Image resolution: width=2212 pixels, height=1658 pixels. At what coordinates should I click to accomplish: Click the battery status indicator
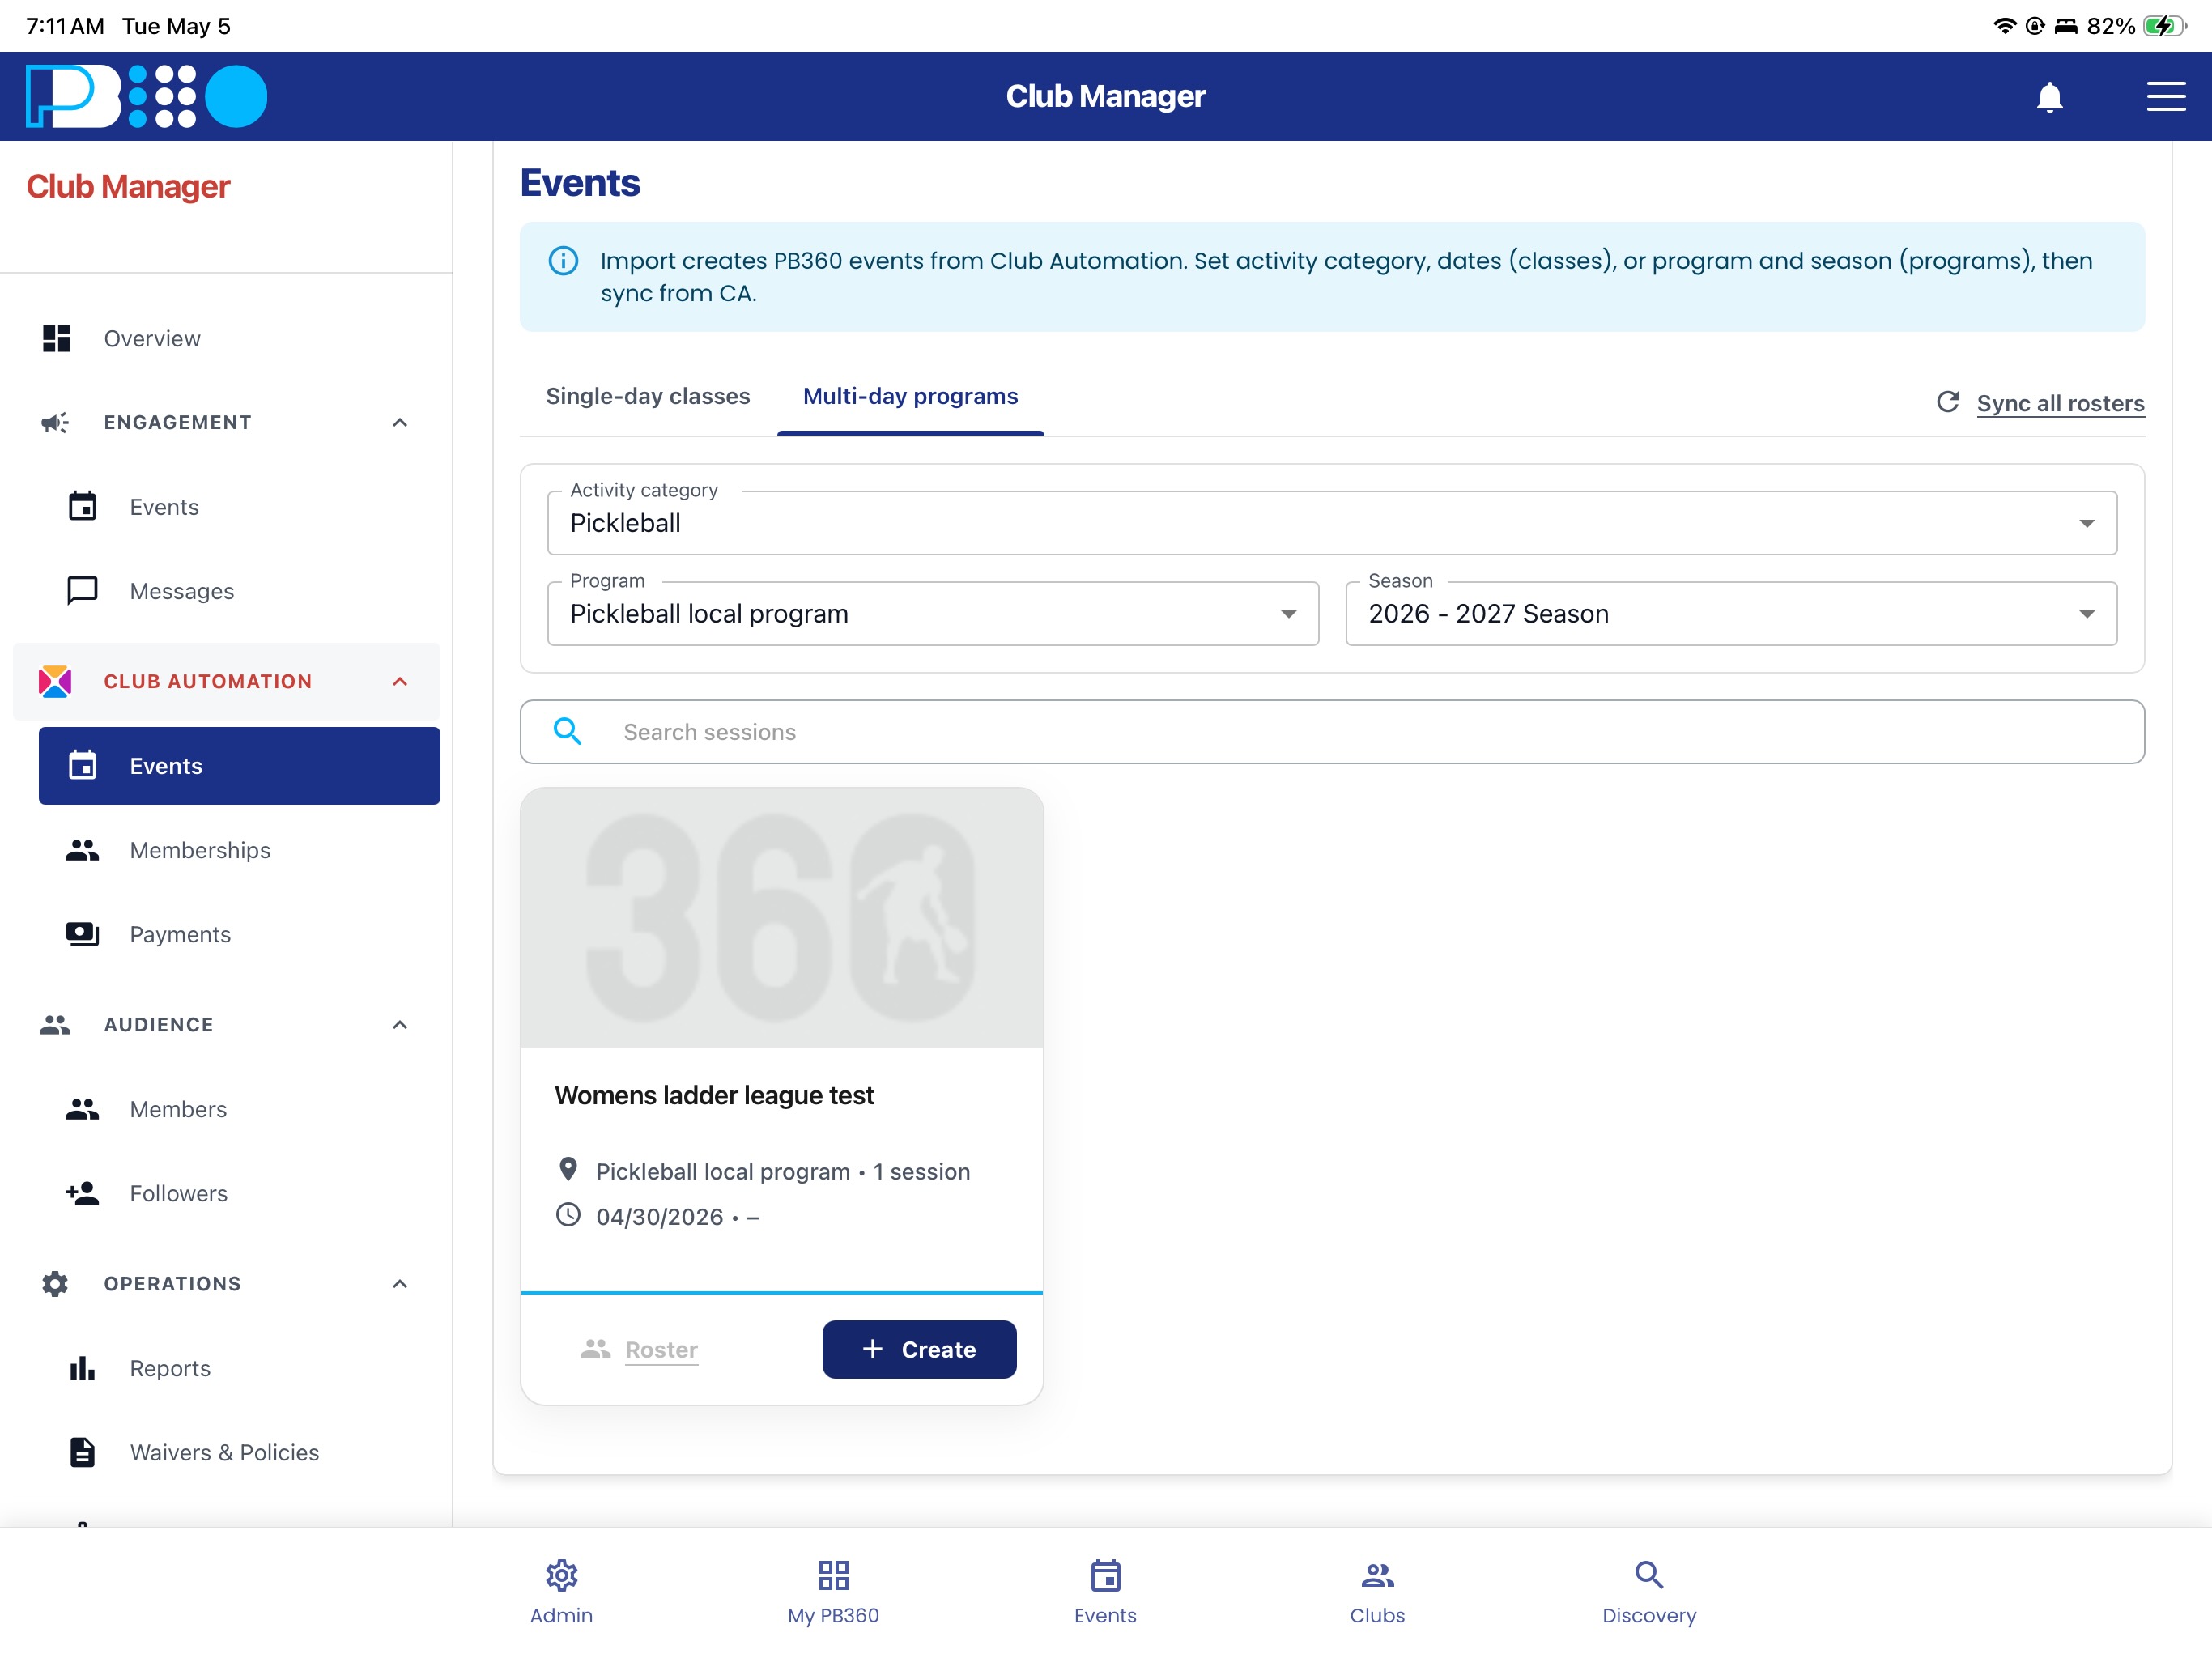tap(2165, 26)
